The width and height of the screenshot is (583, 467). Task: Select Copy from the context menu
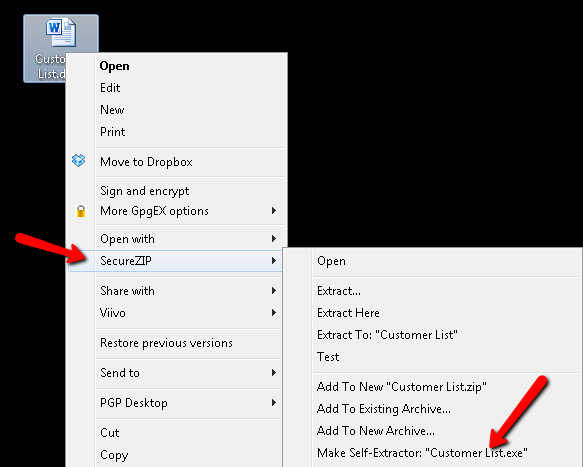click(114, 455)
